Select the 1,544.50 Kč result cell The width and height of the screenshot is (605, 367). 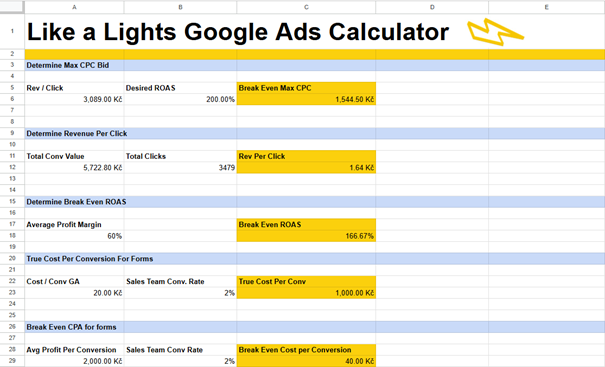306,99
